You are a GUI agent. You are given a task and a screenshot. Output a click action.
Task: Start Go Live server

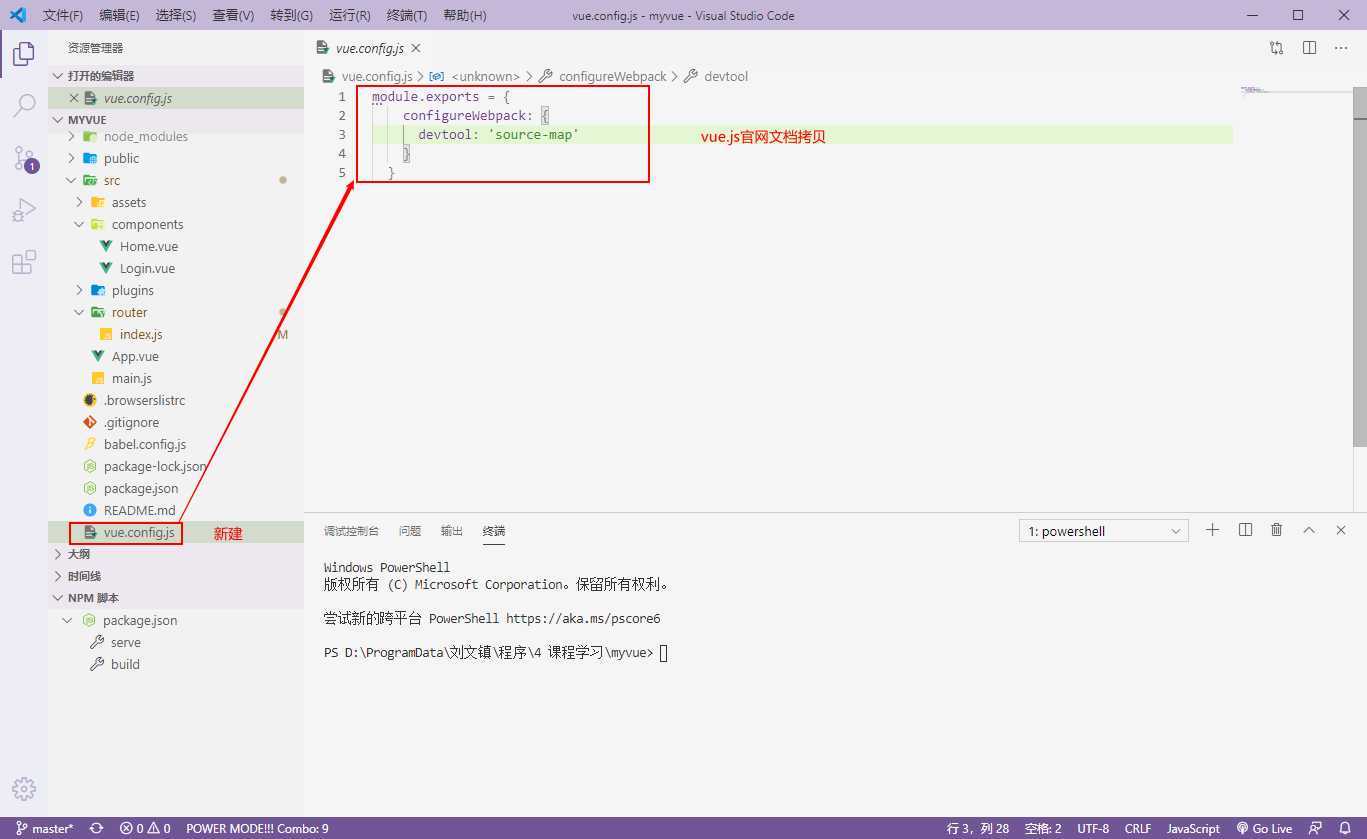pyautogui.click(x=1264, y=828)
